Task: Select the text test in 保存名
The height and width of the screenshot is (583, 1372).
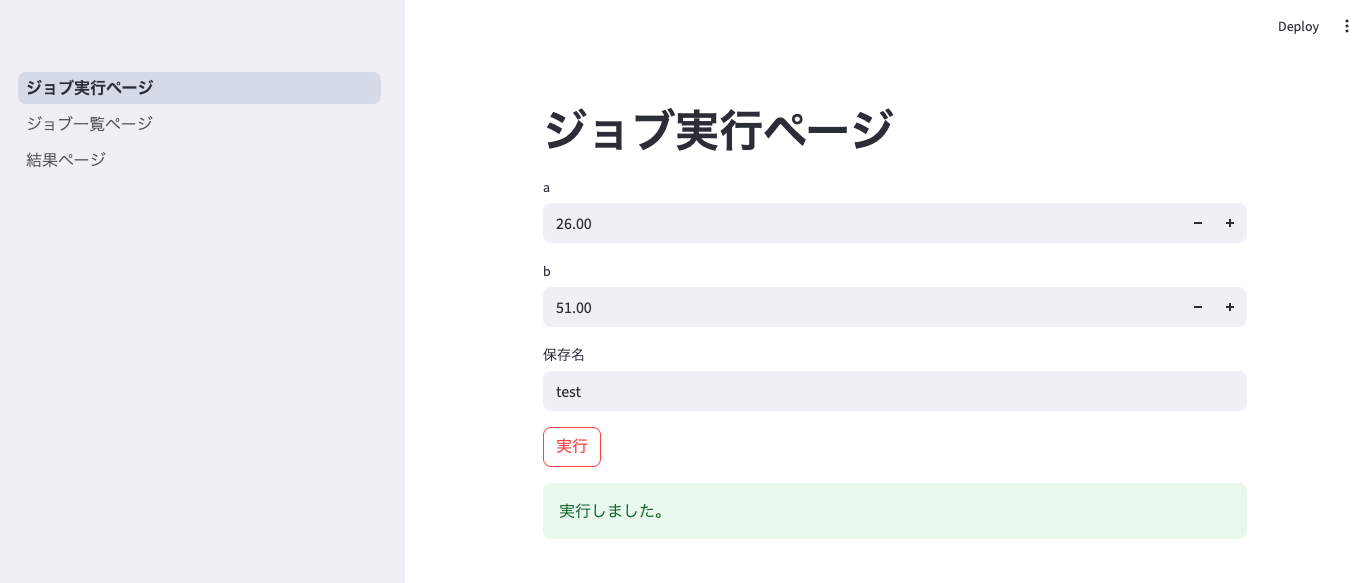Action: (568, 391)
